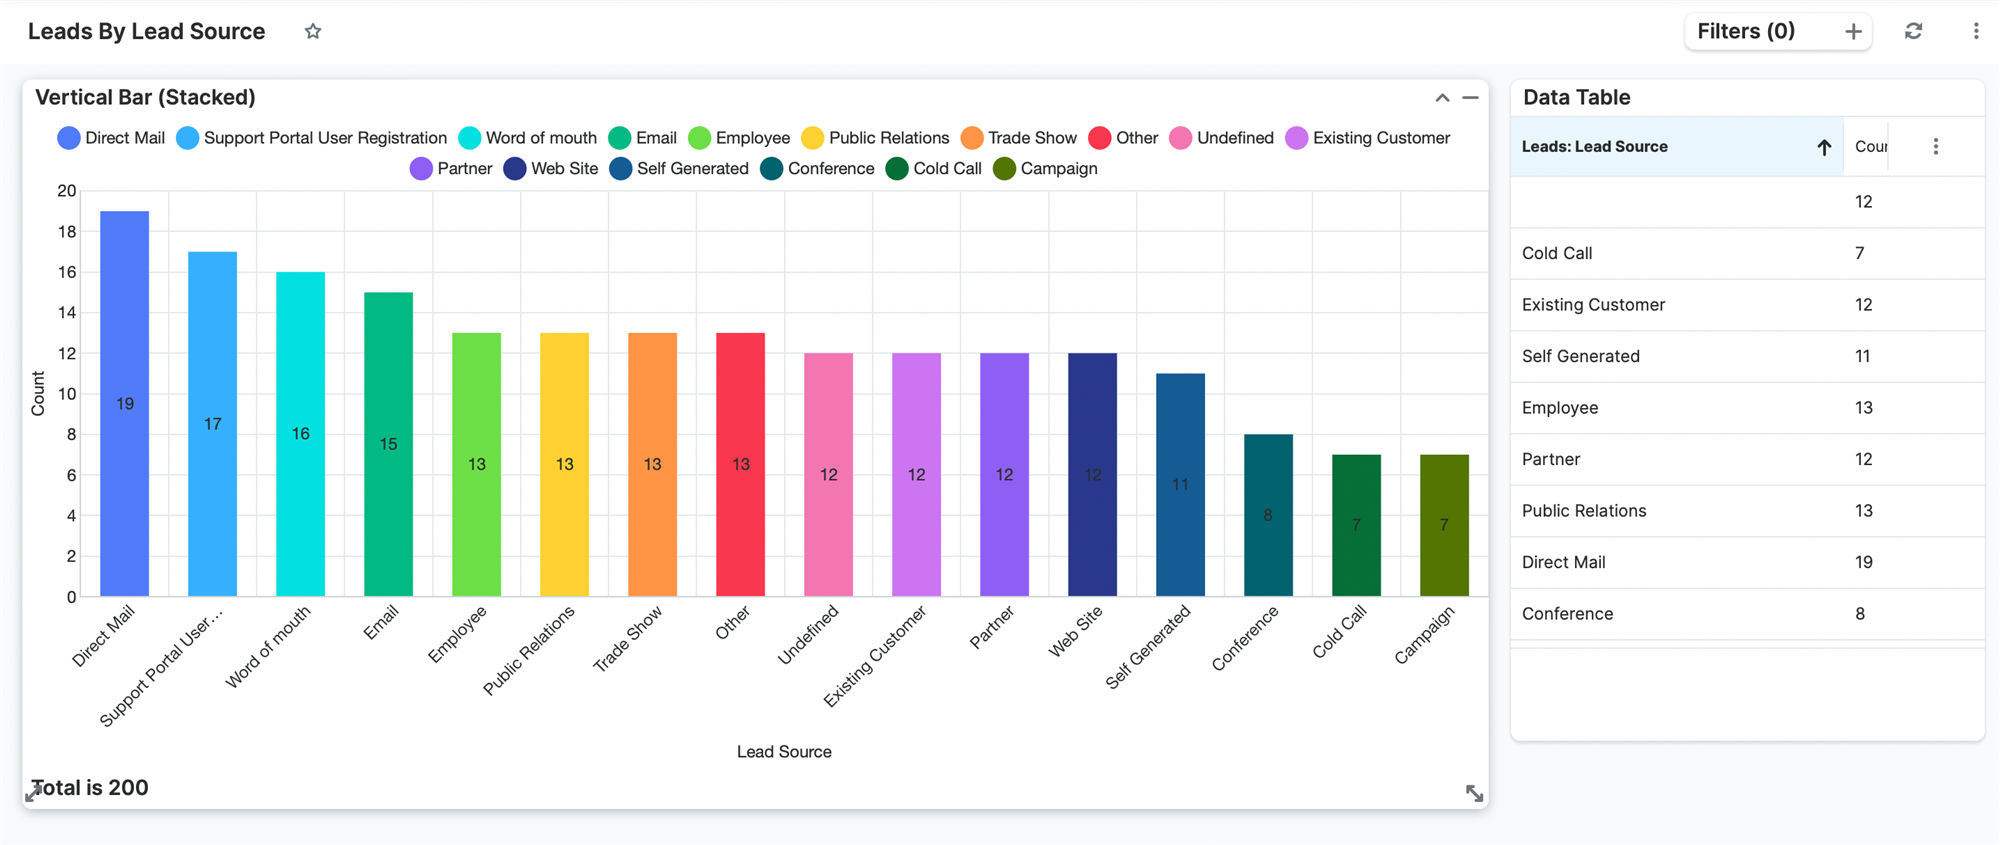This screenshot has width=2000, height=845.
Task: Sort by Lead Source ascending arrow
Action: pos(1823,147)
